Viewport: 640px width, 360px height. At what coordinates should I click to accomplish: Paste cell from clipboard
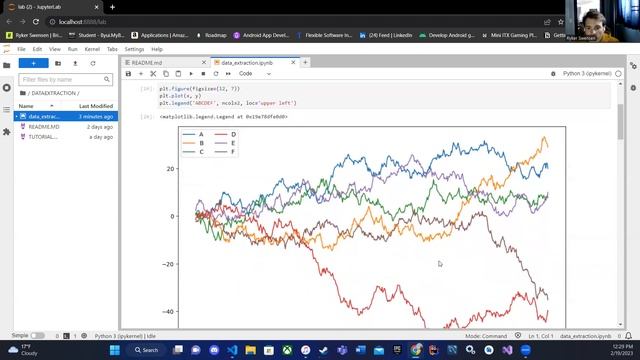tap(178, 74)
